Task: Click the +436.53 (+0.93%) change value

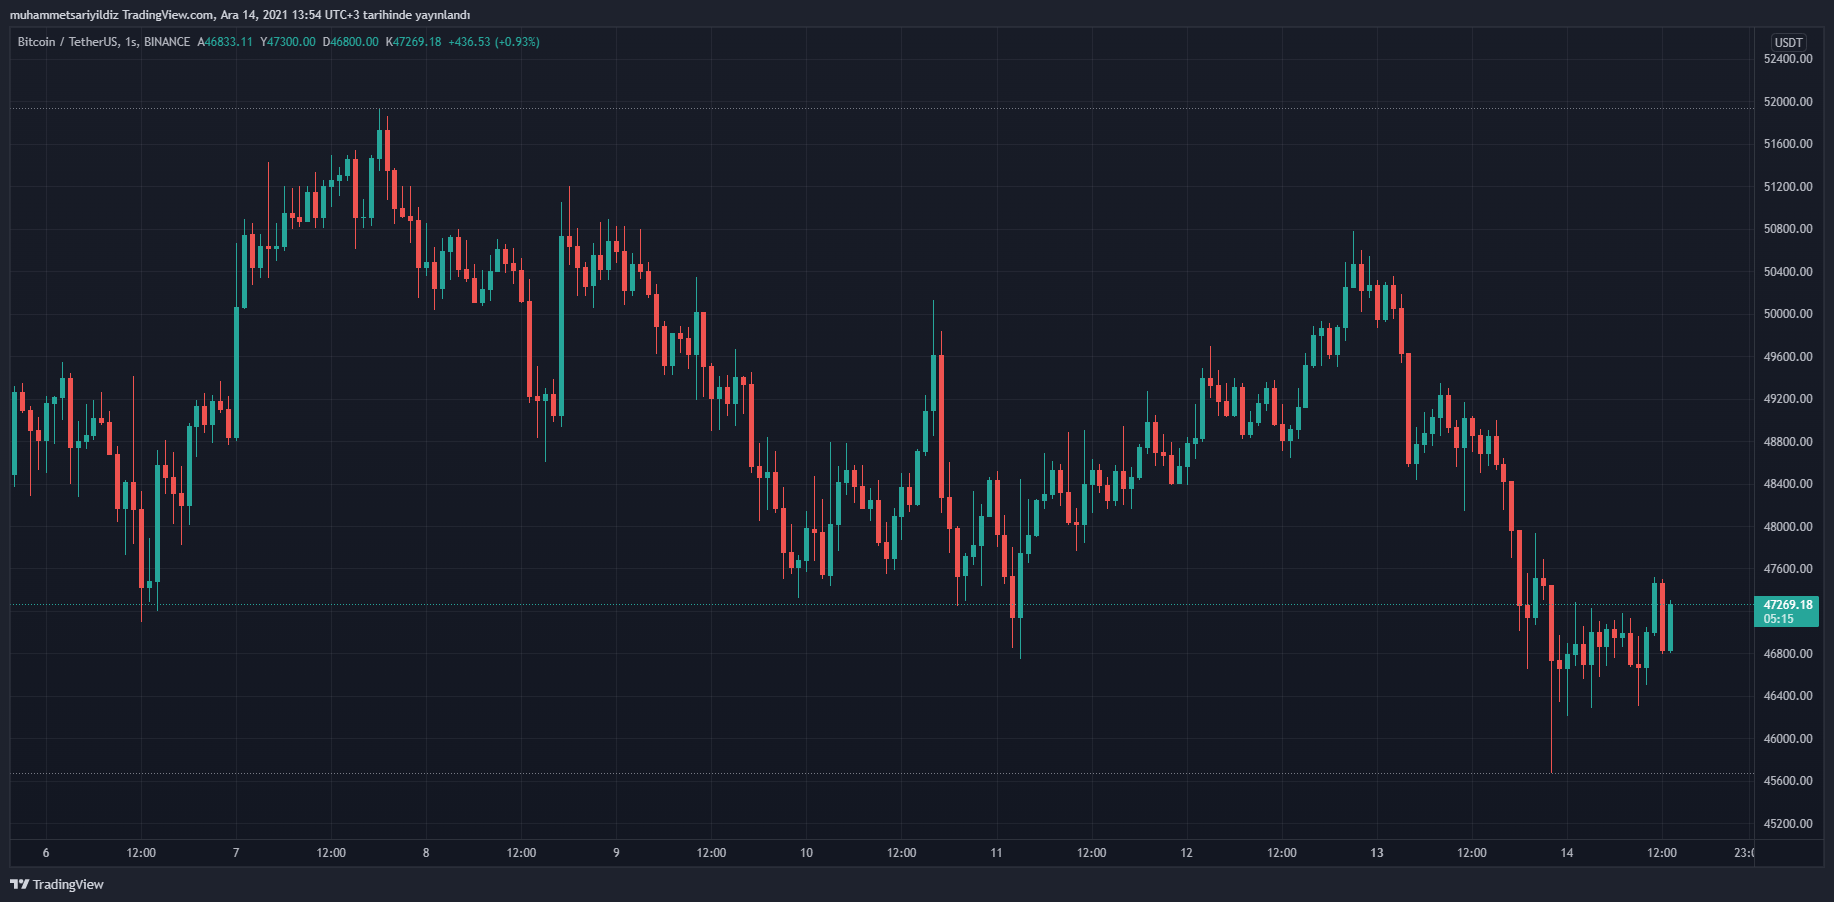Action: click(x=494, y=42)
